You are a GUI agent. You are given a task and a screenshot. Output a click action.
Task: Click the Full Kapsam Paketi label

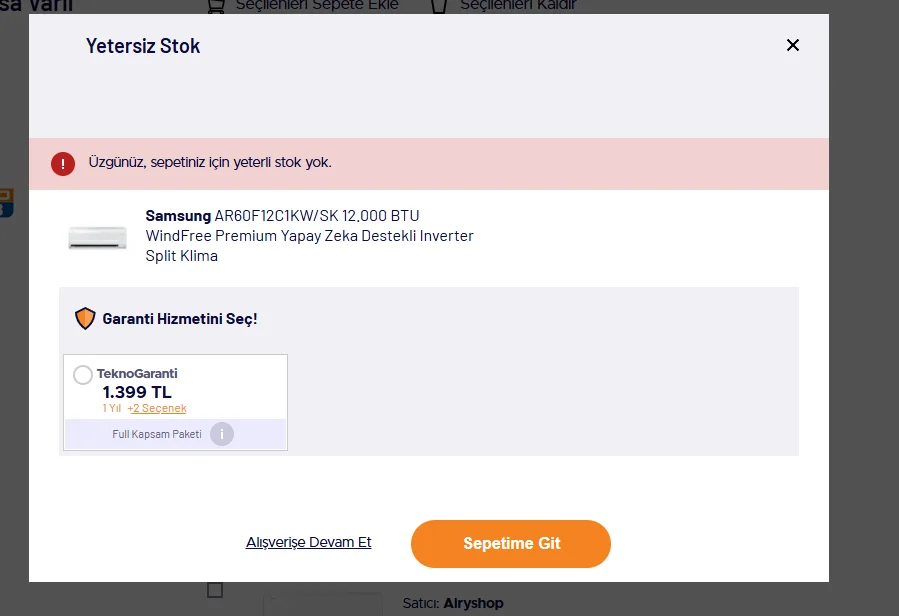(157, 434)
